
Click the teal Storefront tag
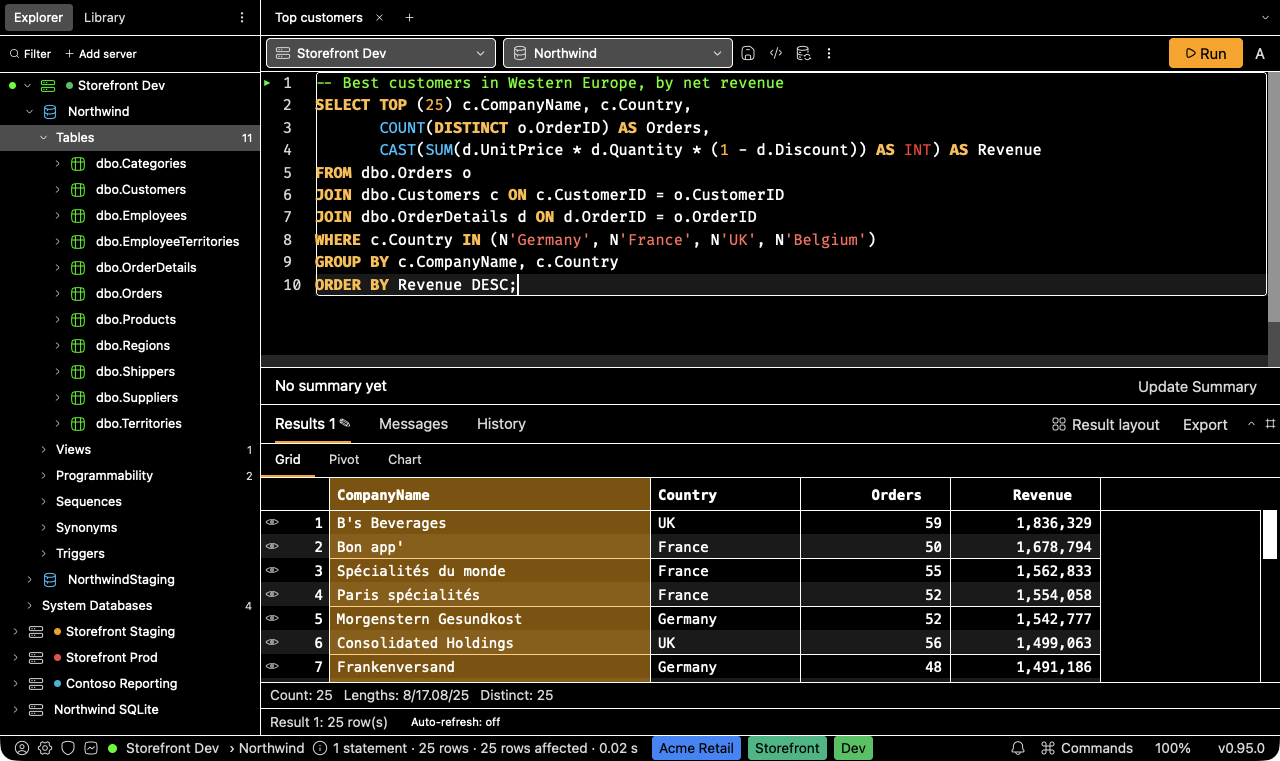787,748
